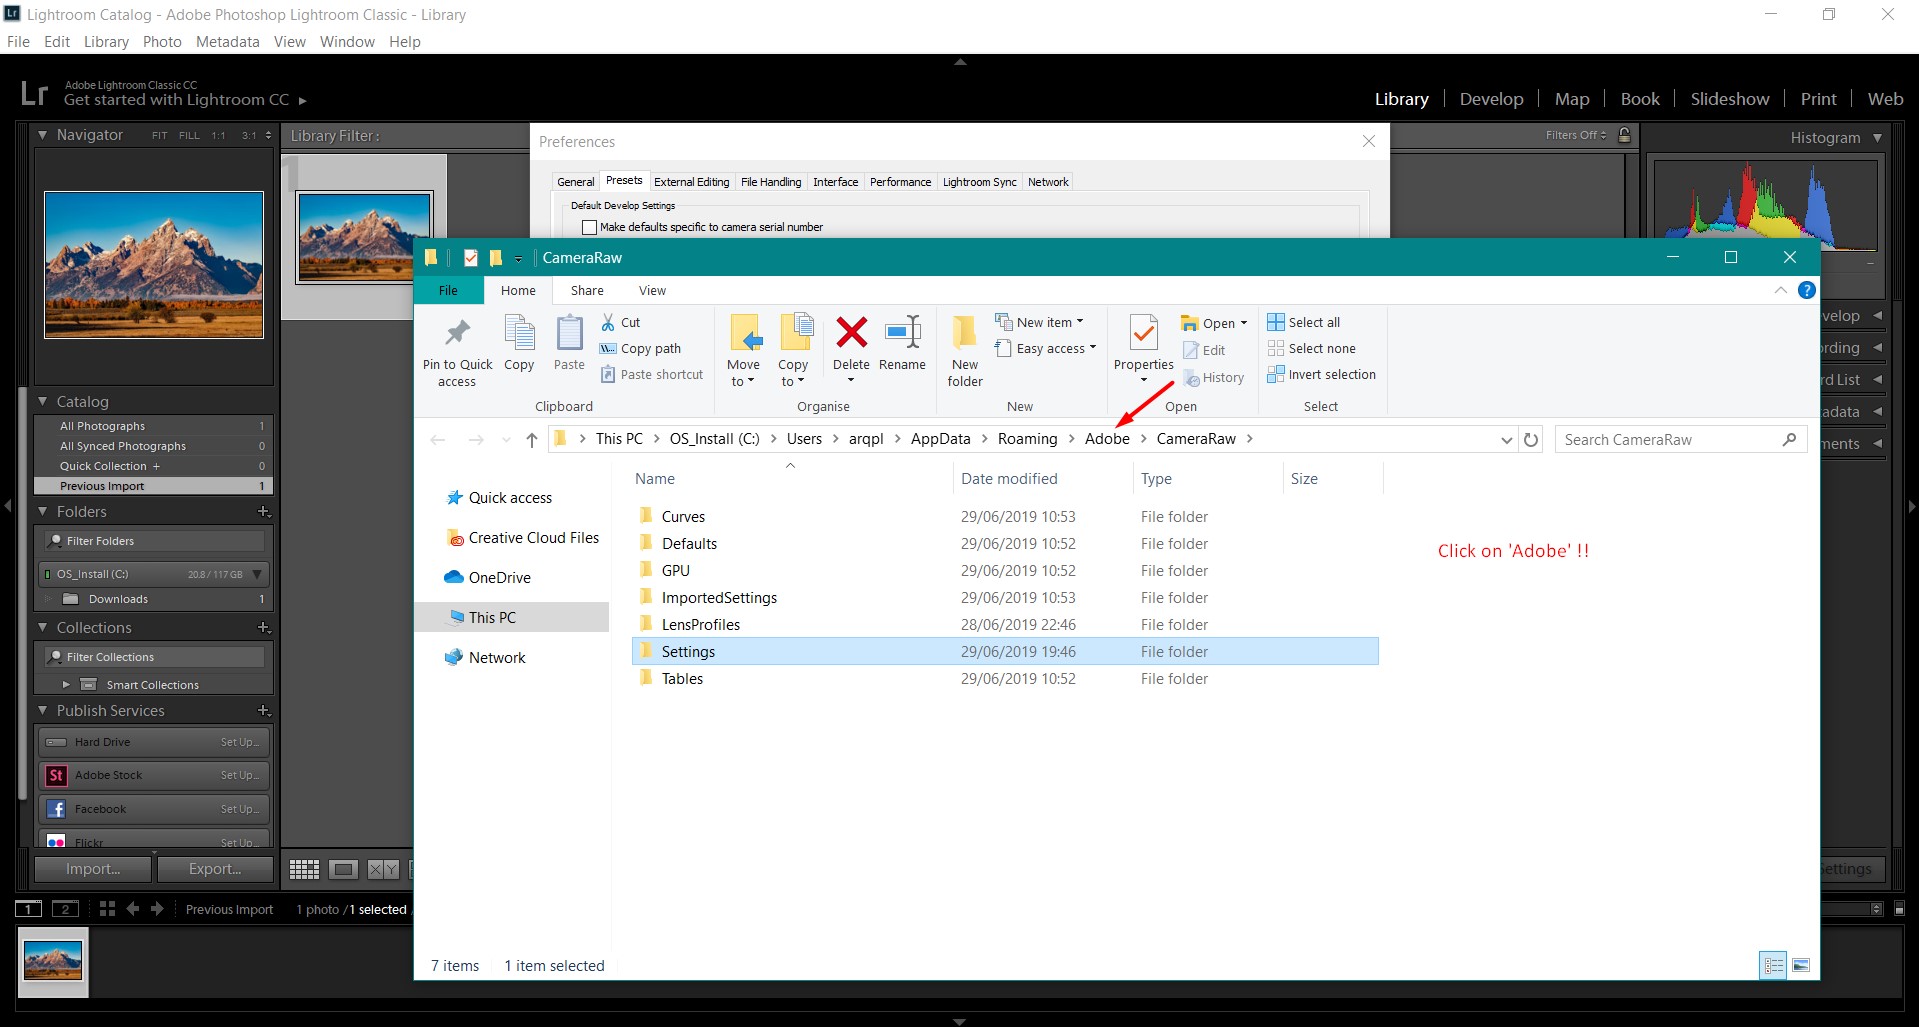Select OneDrive in navigation pane
1919x1027 pixels.
click(487, 577)
